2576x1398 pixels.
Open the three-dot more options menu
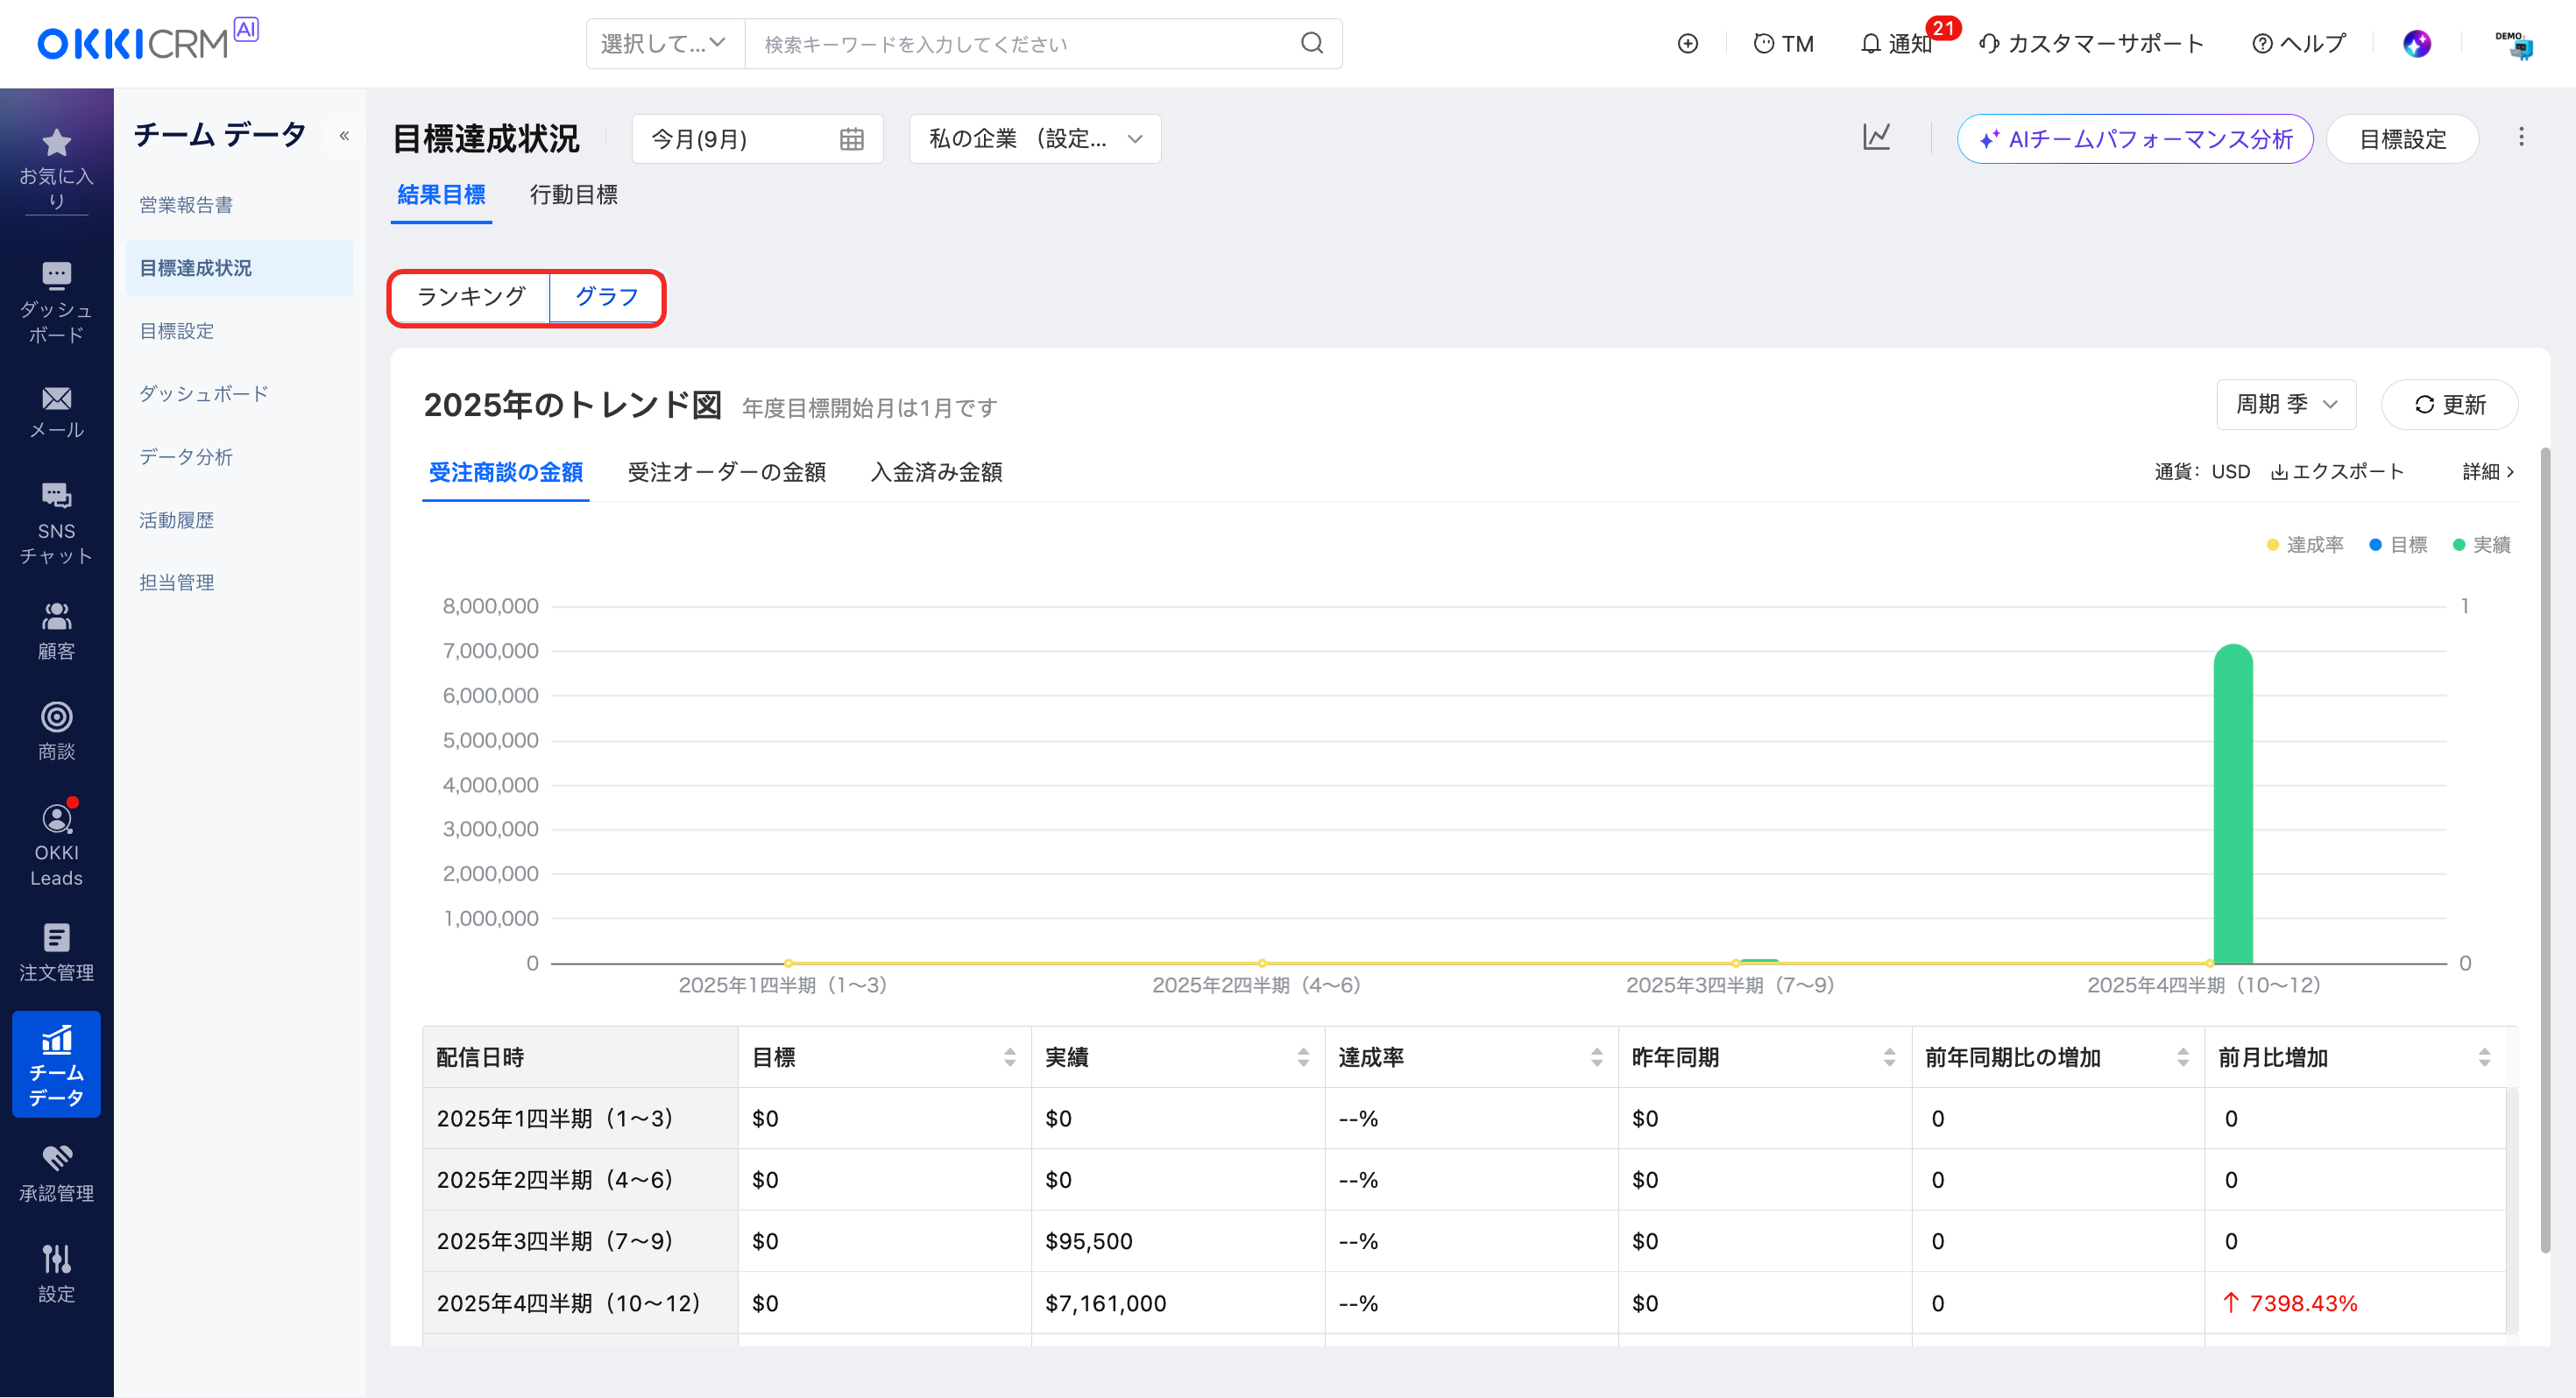[2521, 137]
